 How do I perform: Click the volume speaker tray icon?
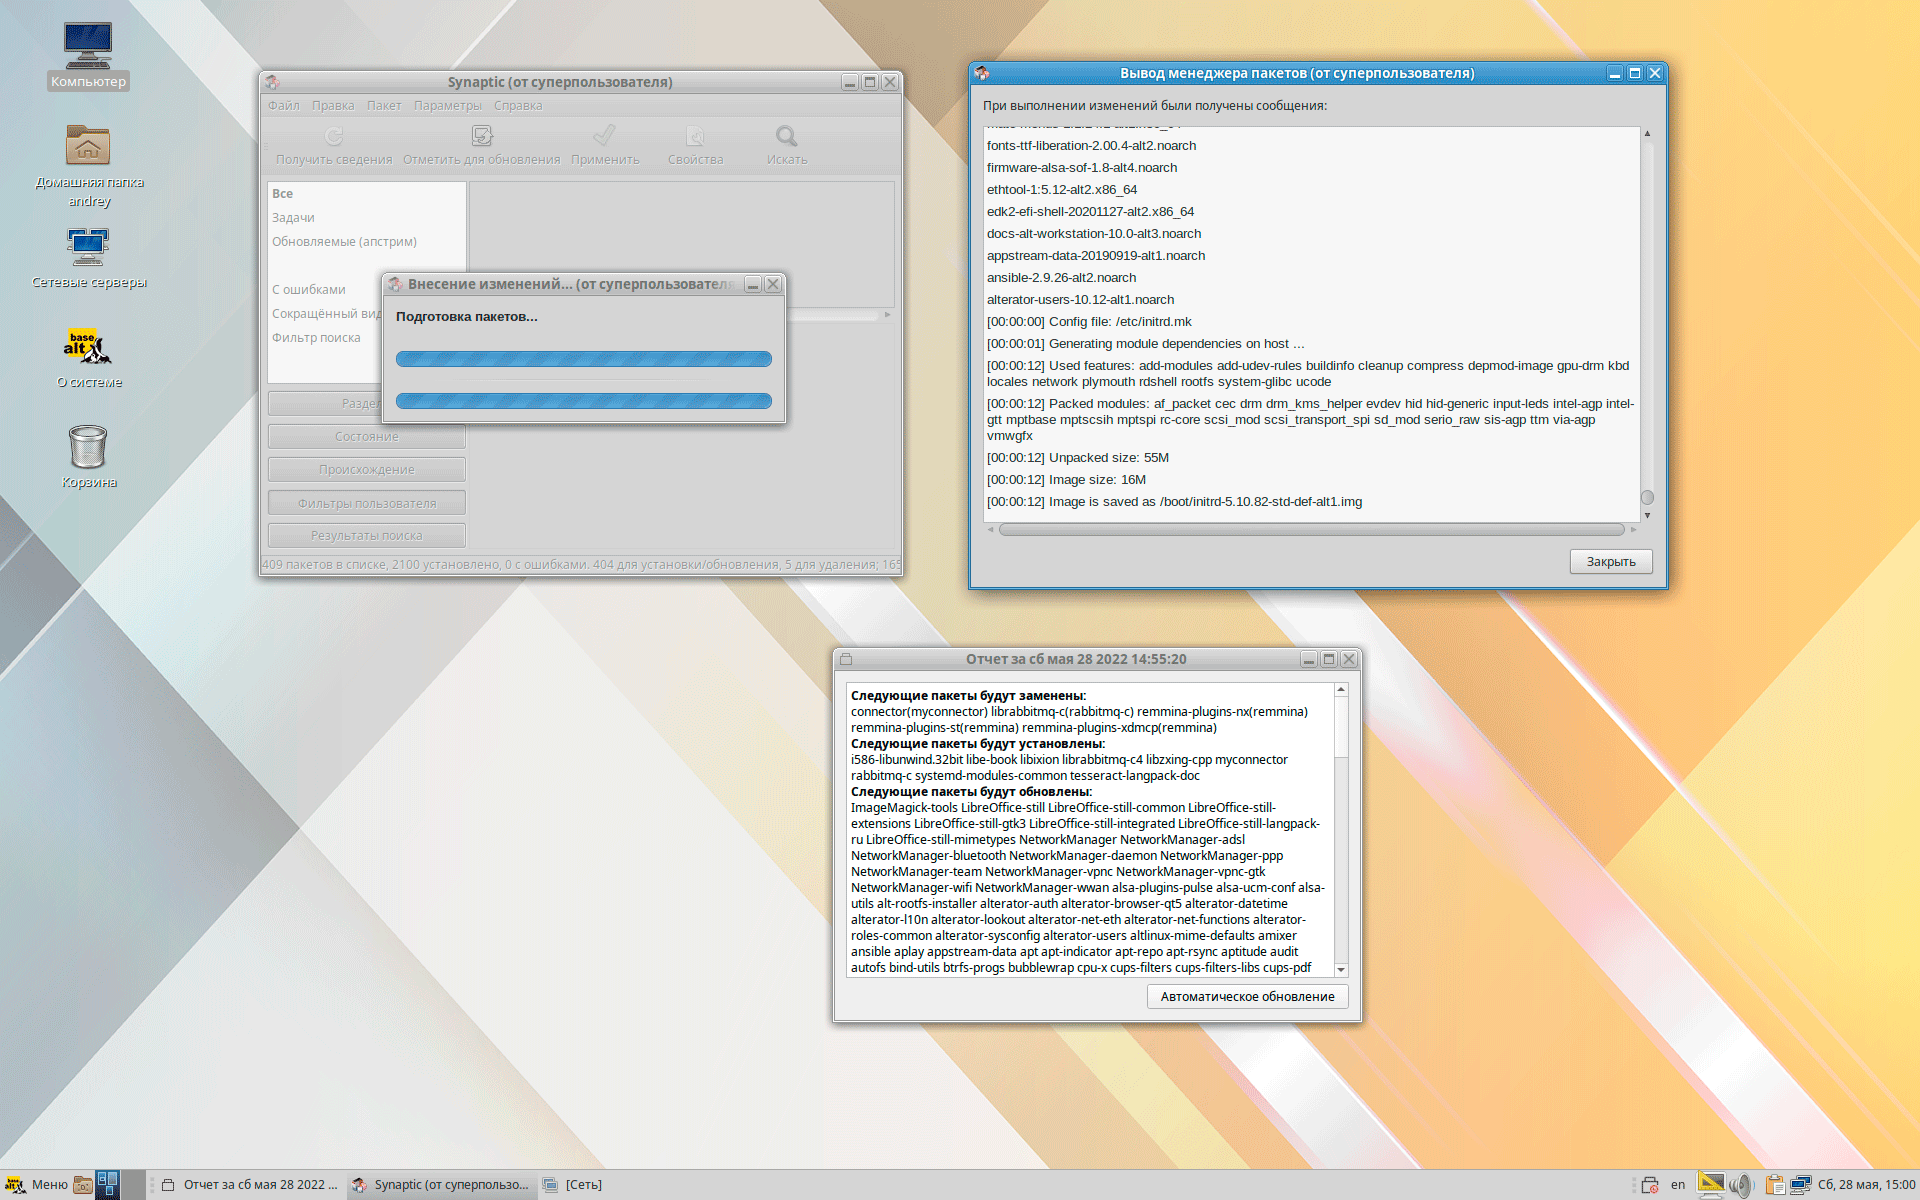click(1742, 1185)
